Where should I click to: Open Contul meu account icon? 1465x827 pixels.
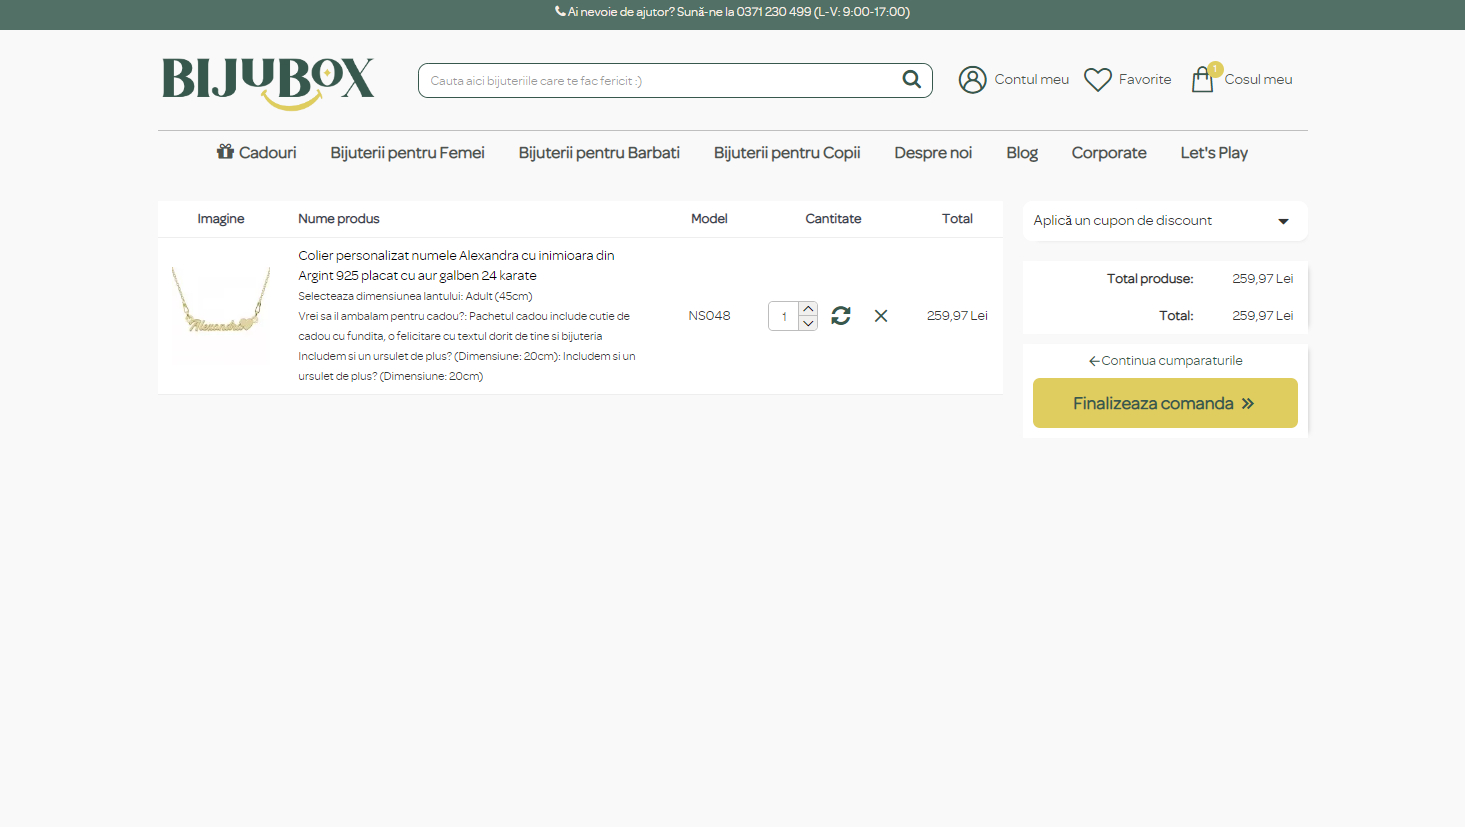point(972,80)
